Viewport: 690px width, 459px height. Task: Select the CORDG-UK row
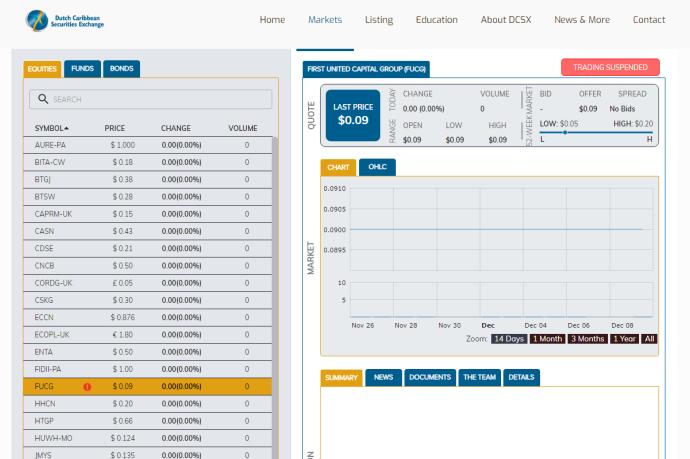pos(148,283)
